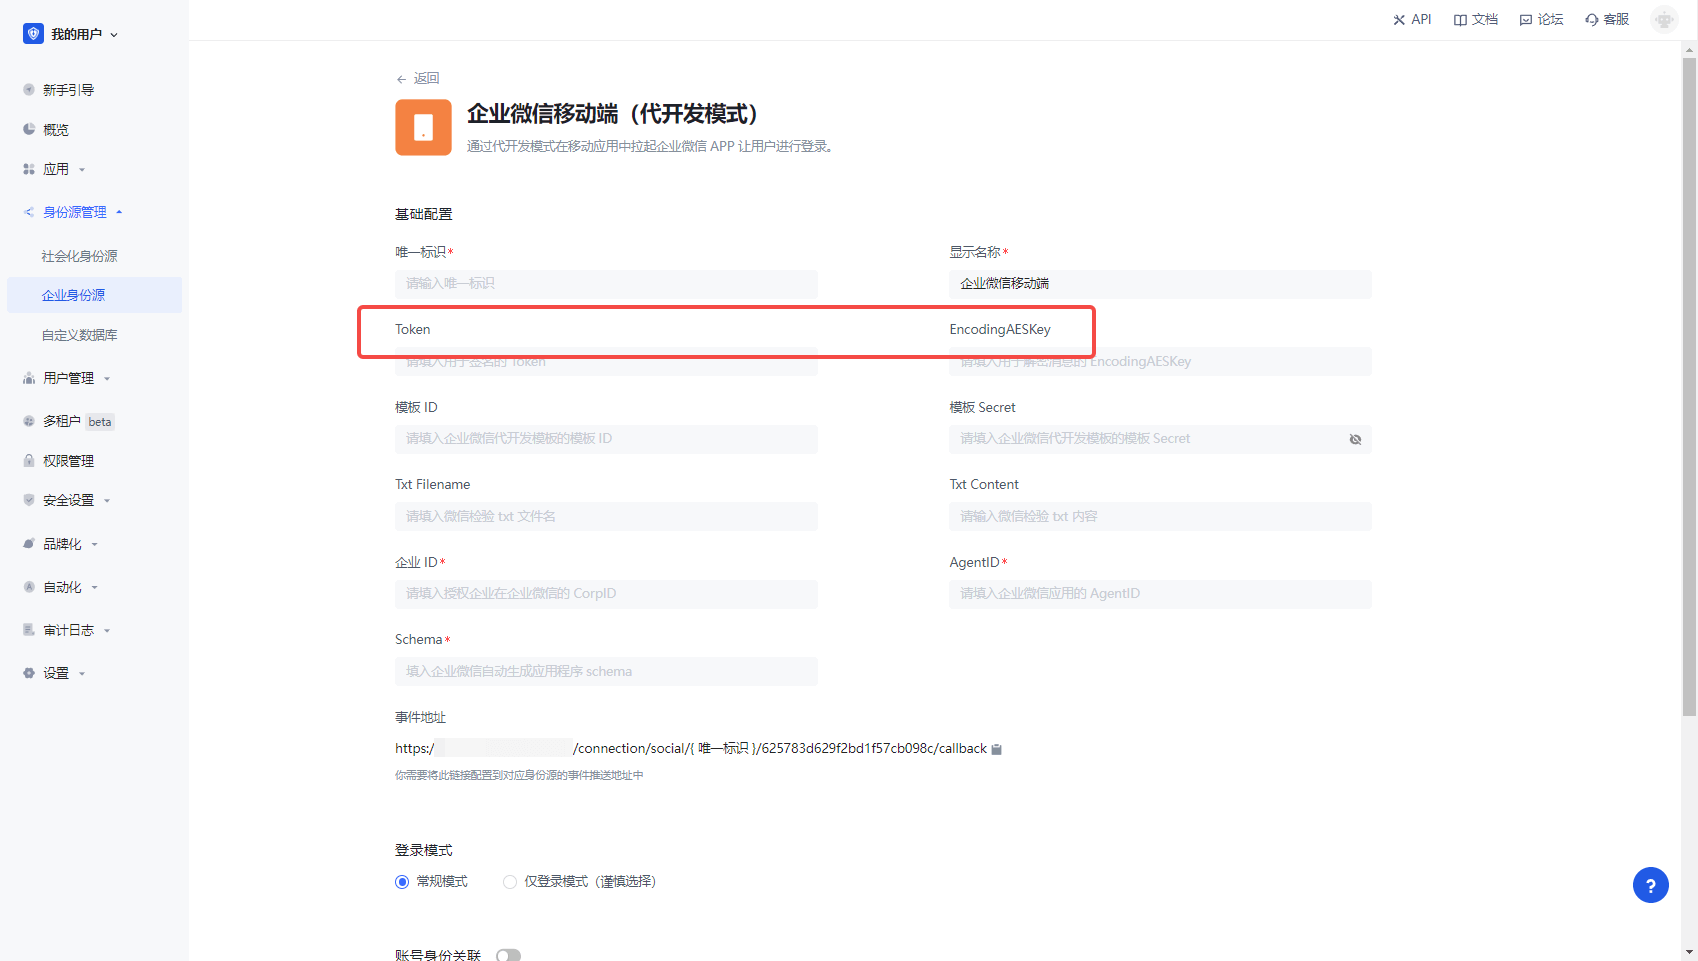The width and height of the screenshot is (1698, 961).
Task: Open the user avatar in the top right
Action: click(x=1664, y=19)
